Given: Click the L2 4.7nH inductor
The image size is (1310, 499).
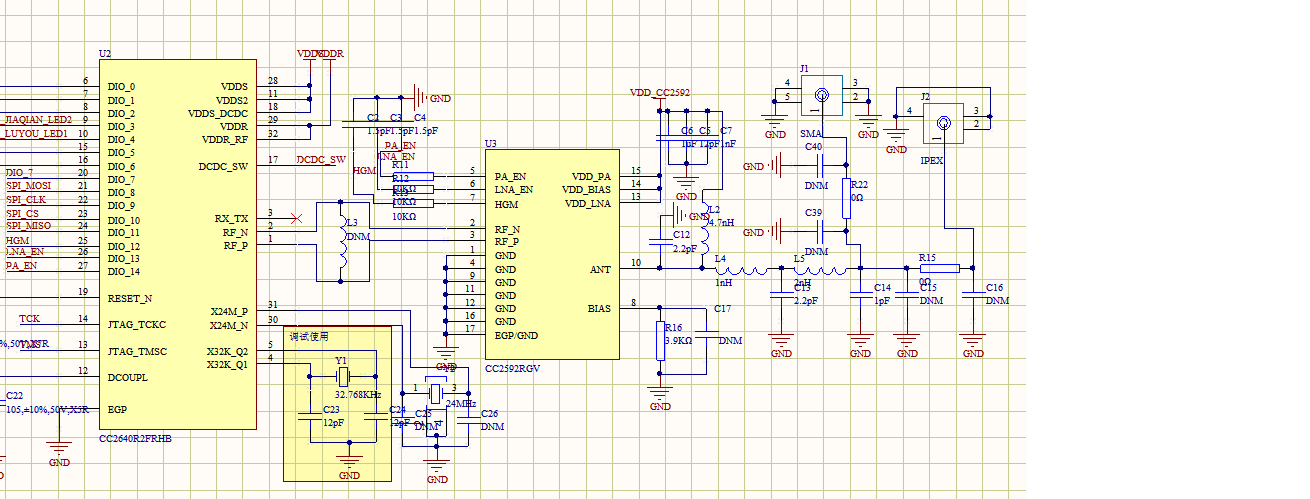Looking at the screenshot, I should click(x=704, y=229).
